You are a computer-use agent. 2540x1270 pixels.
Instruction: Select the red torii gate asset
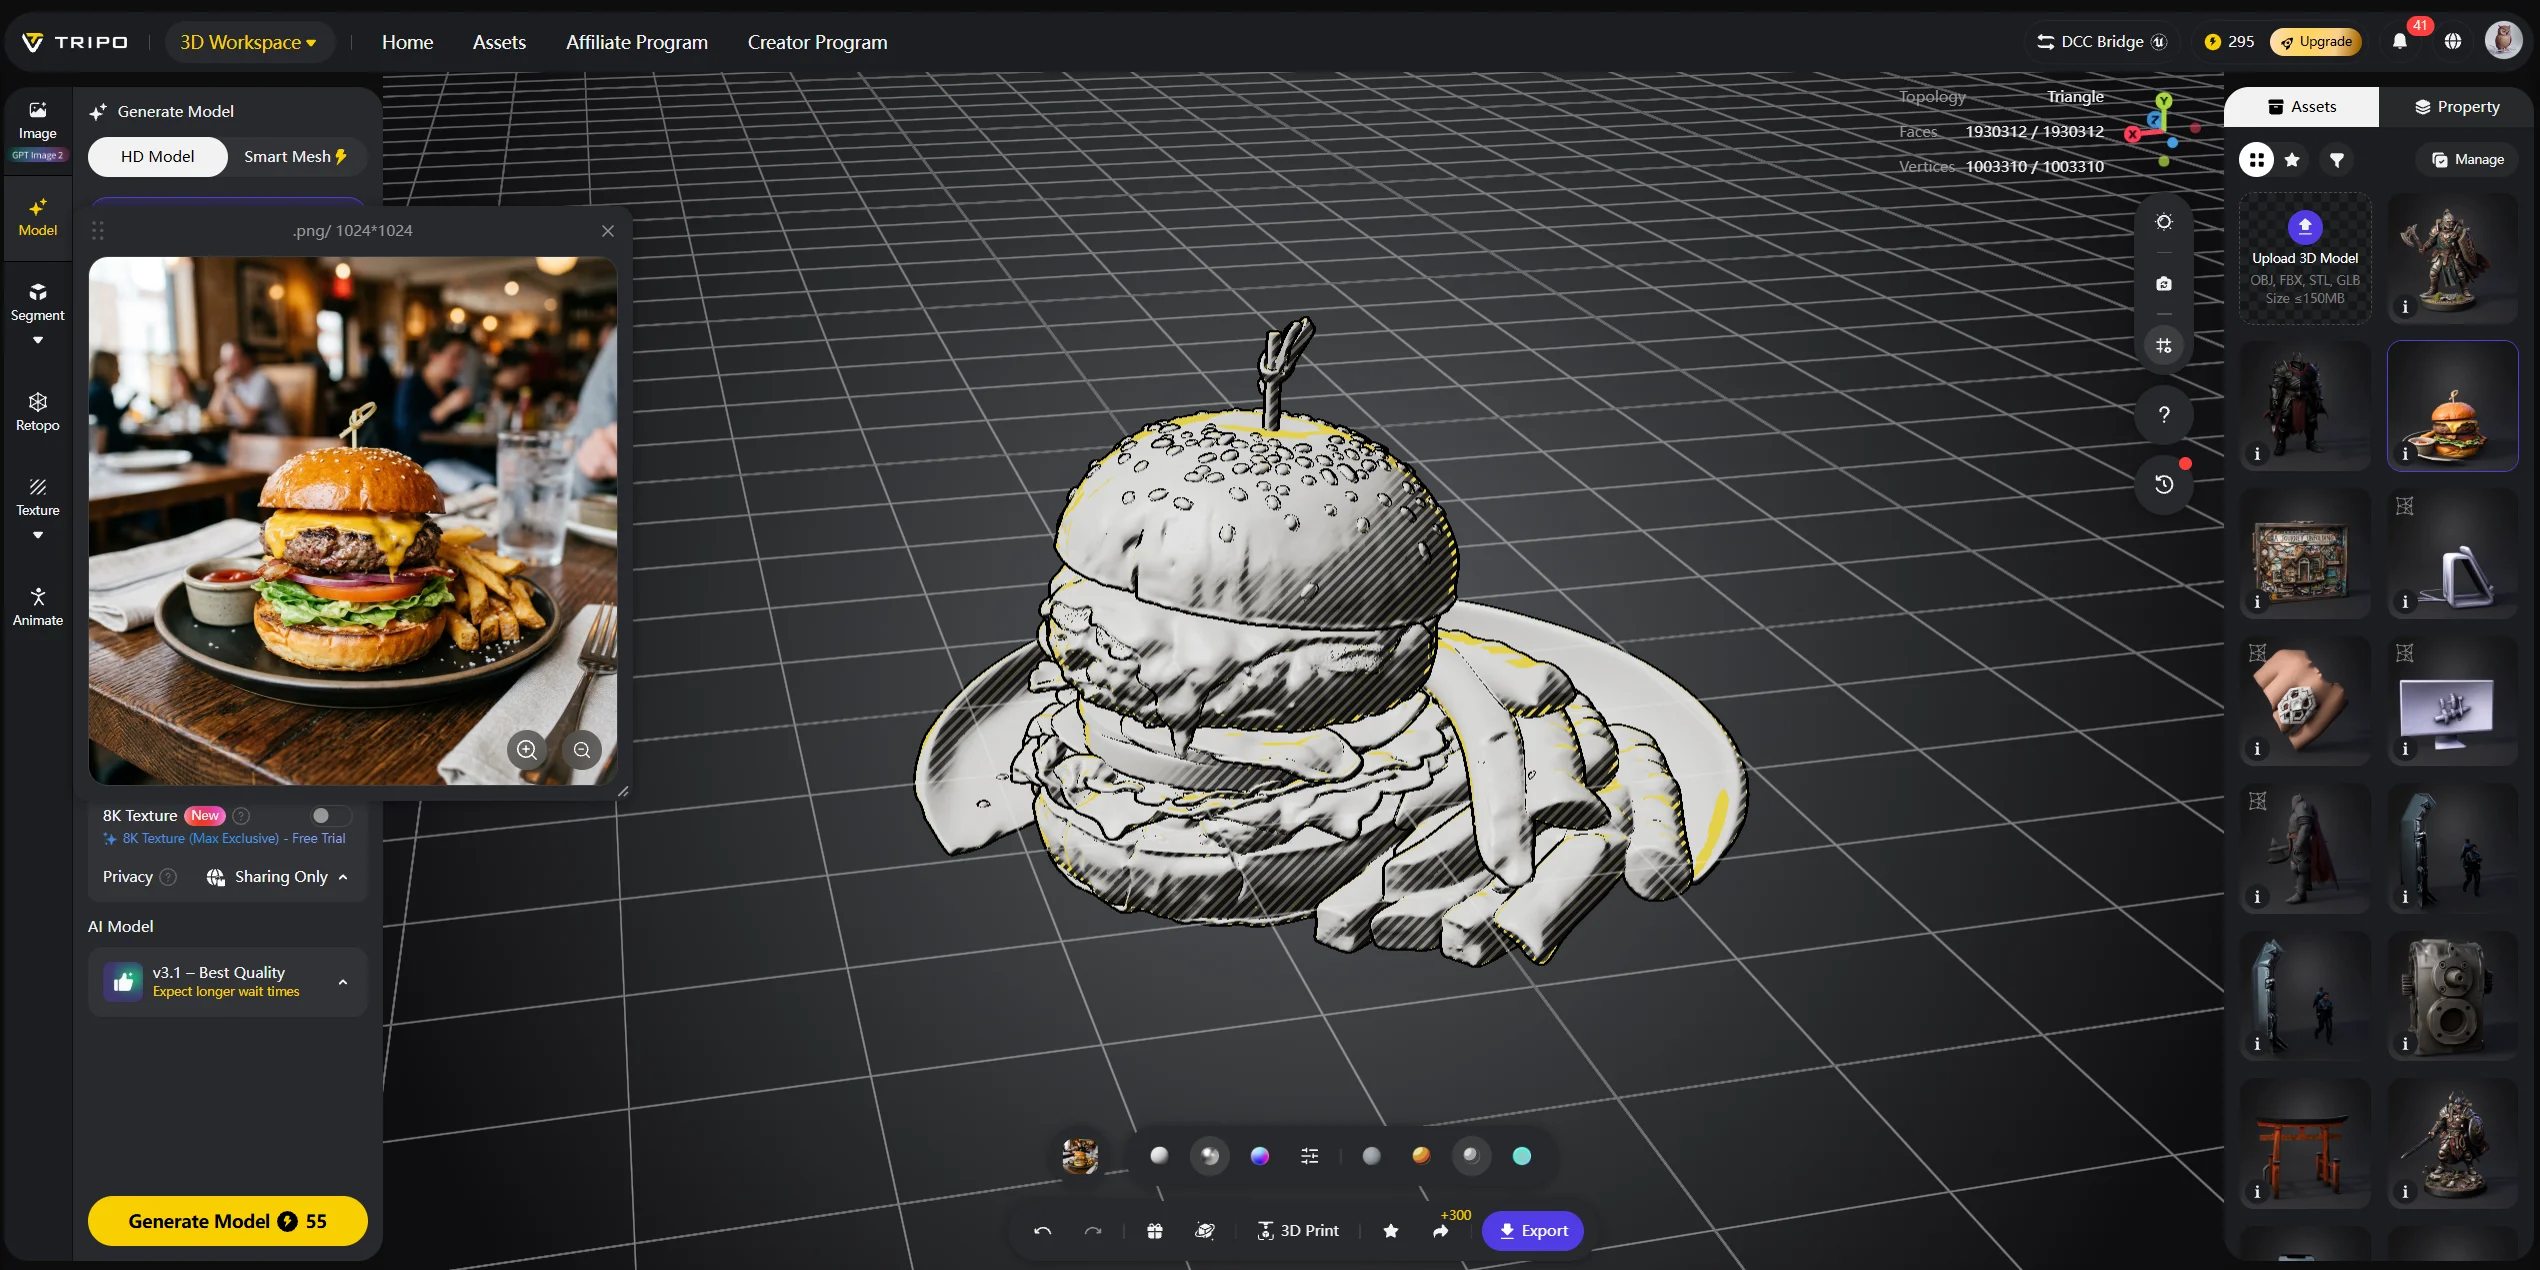[x=2305, y=1144]
